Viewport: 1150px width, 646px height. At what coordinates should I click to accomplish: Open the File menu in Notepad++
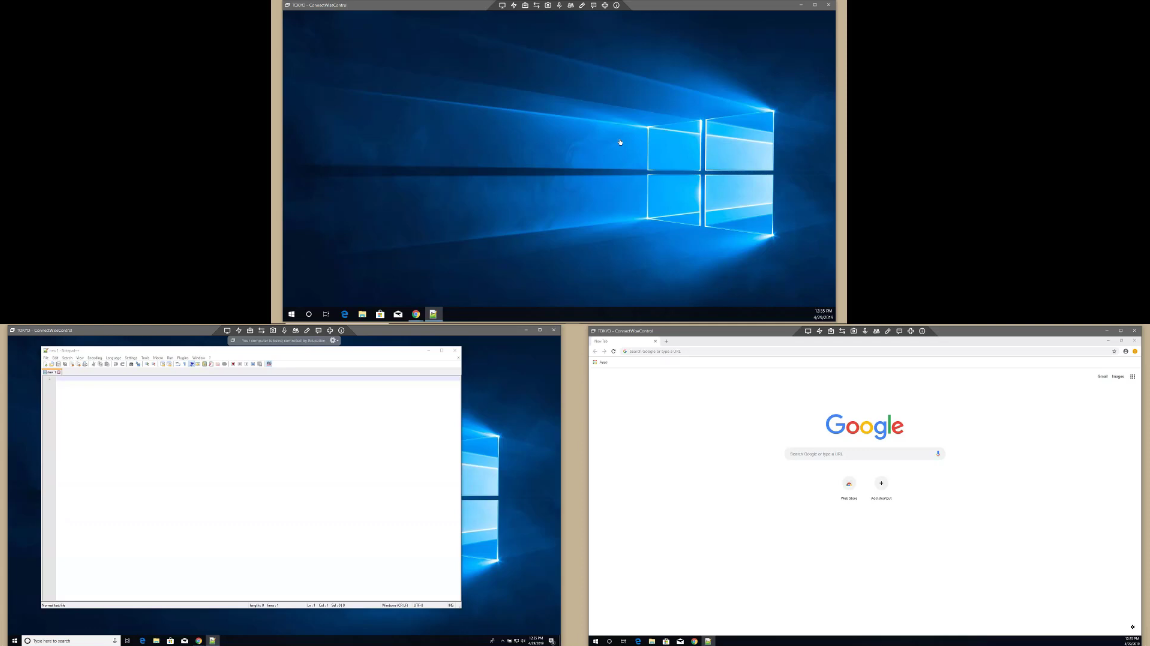tap(45, 358)
